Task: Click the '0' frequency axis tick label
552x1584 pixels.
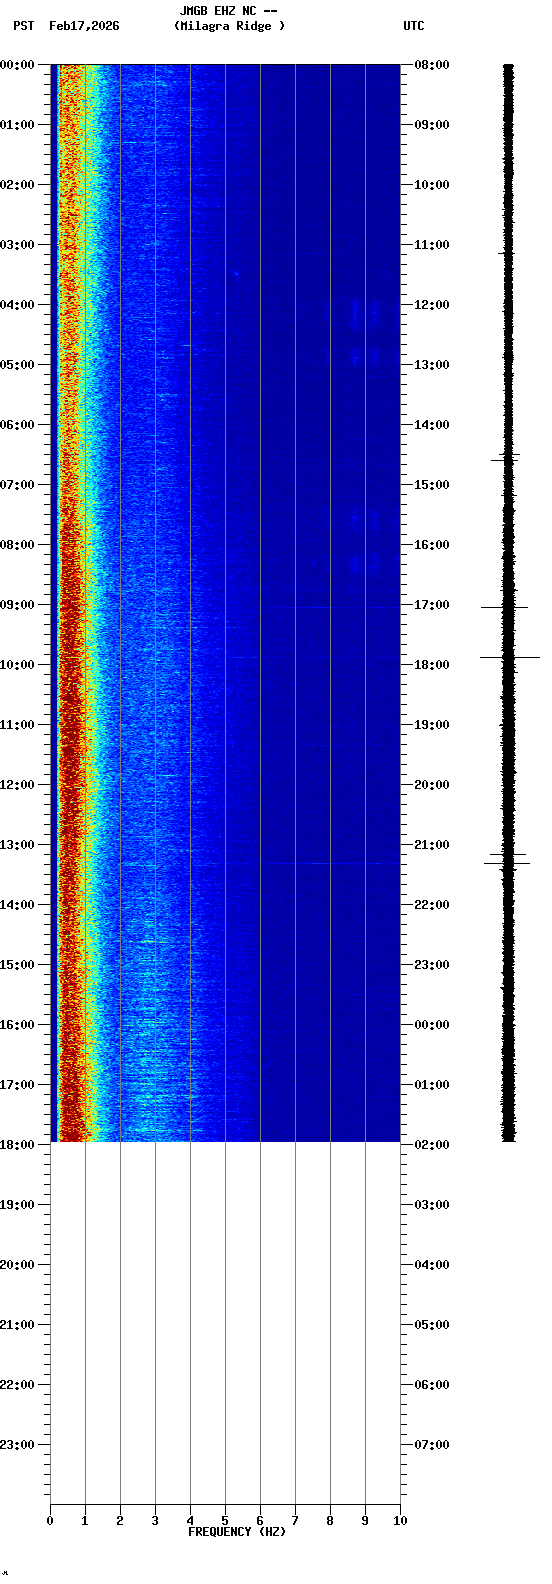Action: pyautogui.click(x=50, y=1521)
